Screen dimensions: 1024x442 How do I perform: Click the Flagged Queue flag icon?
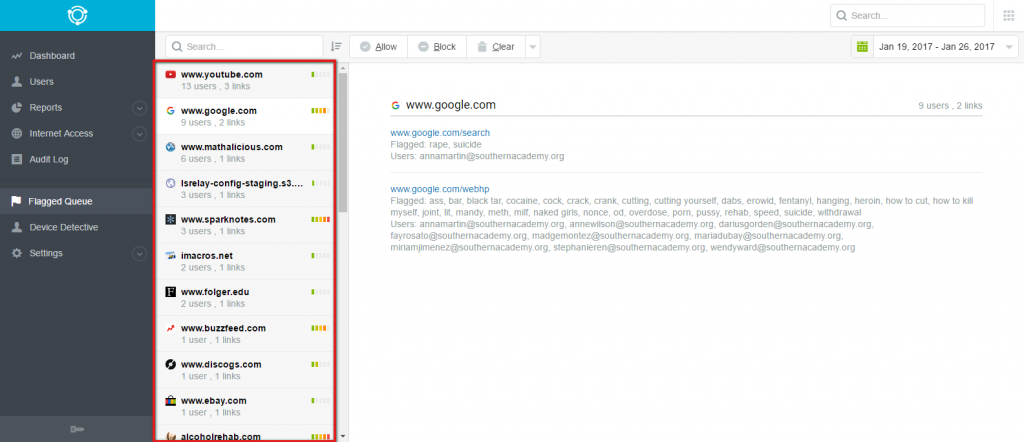[16, 201]
